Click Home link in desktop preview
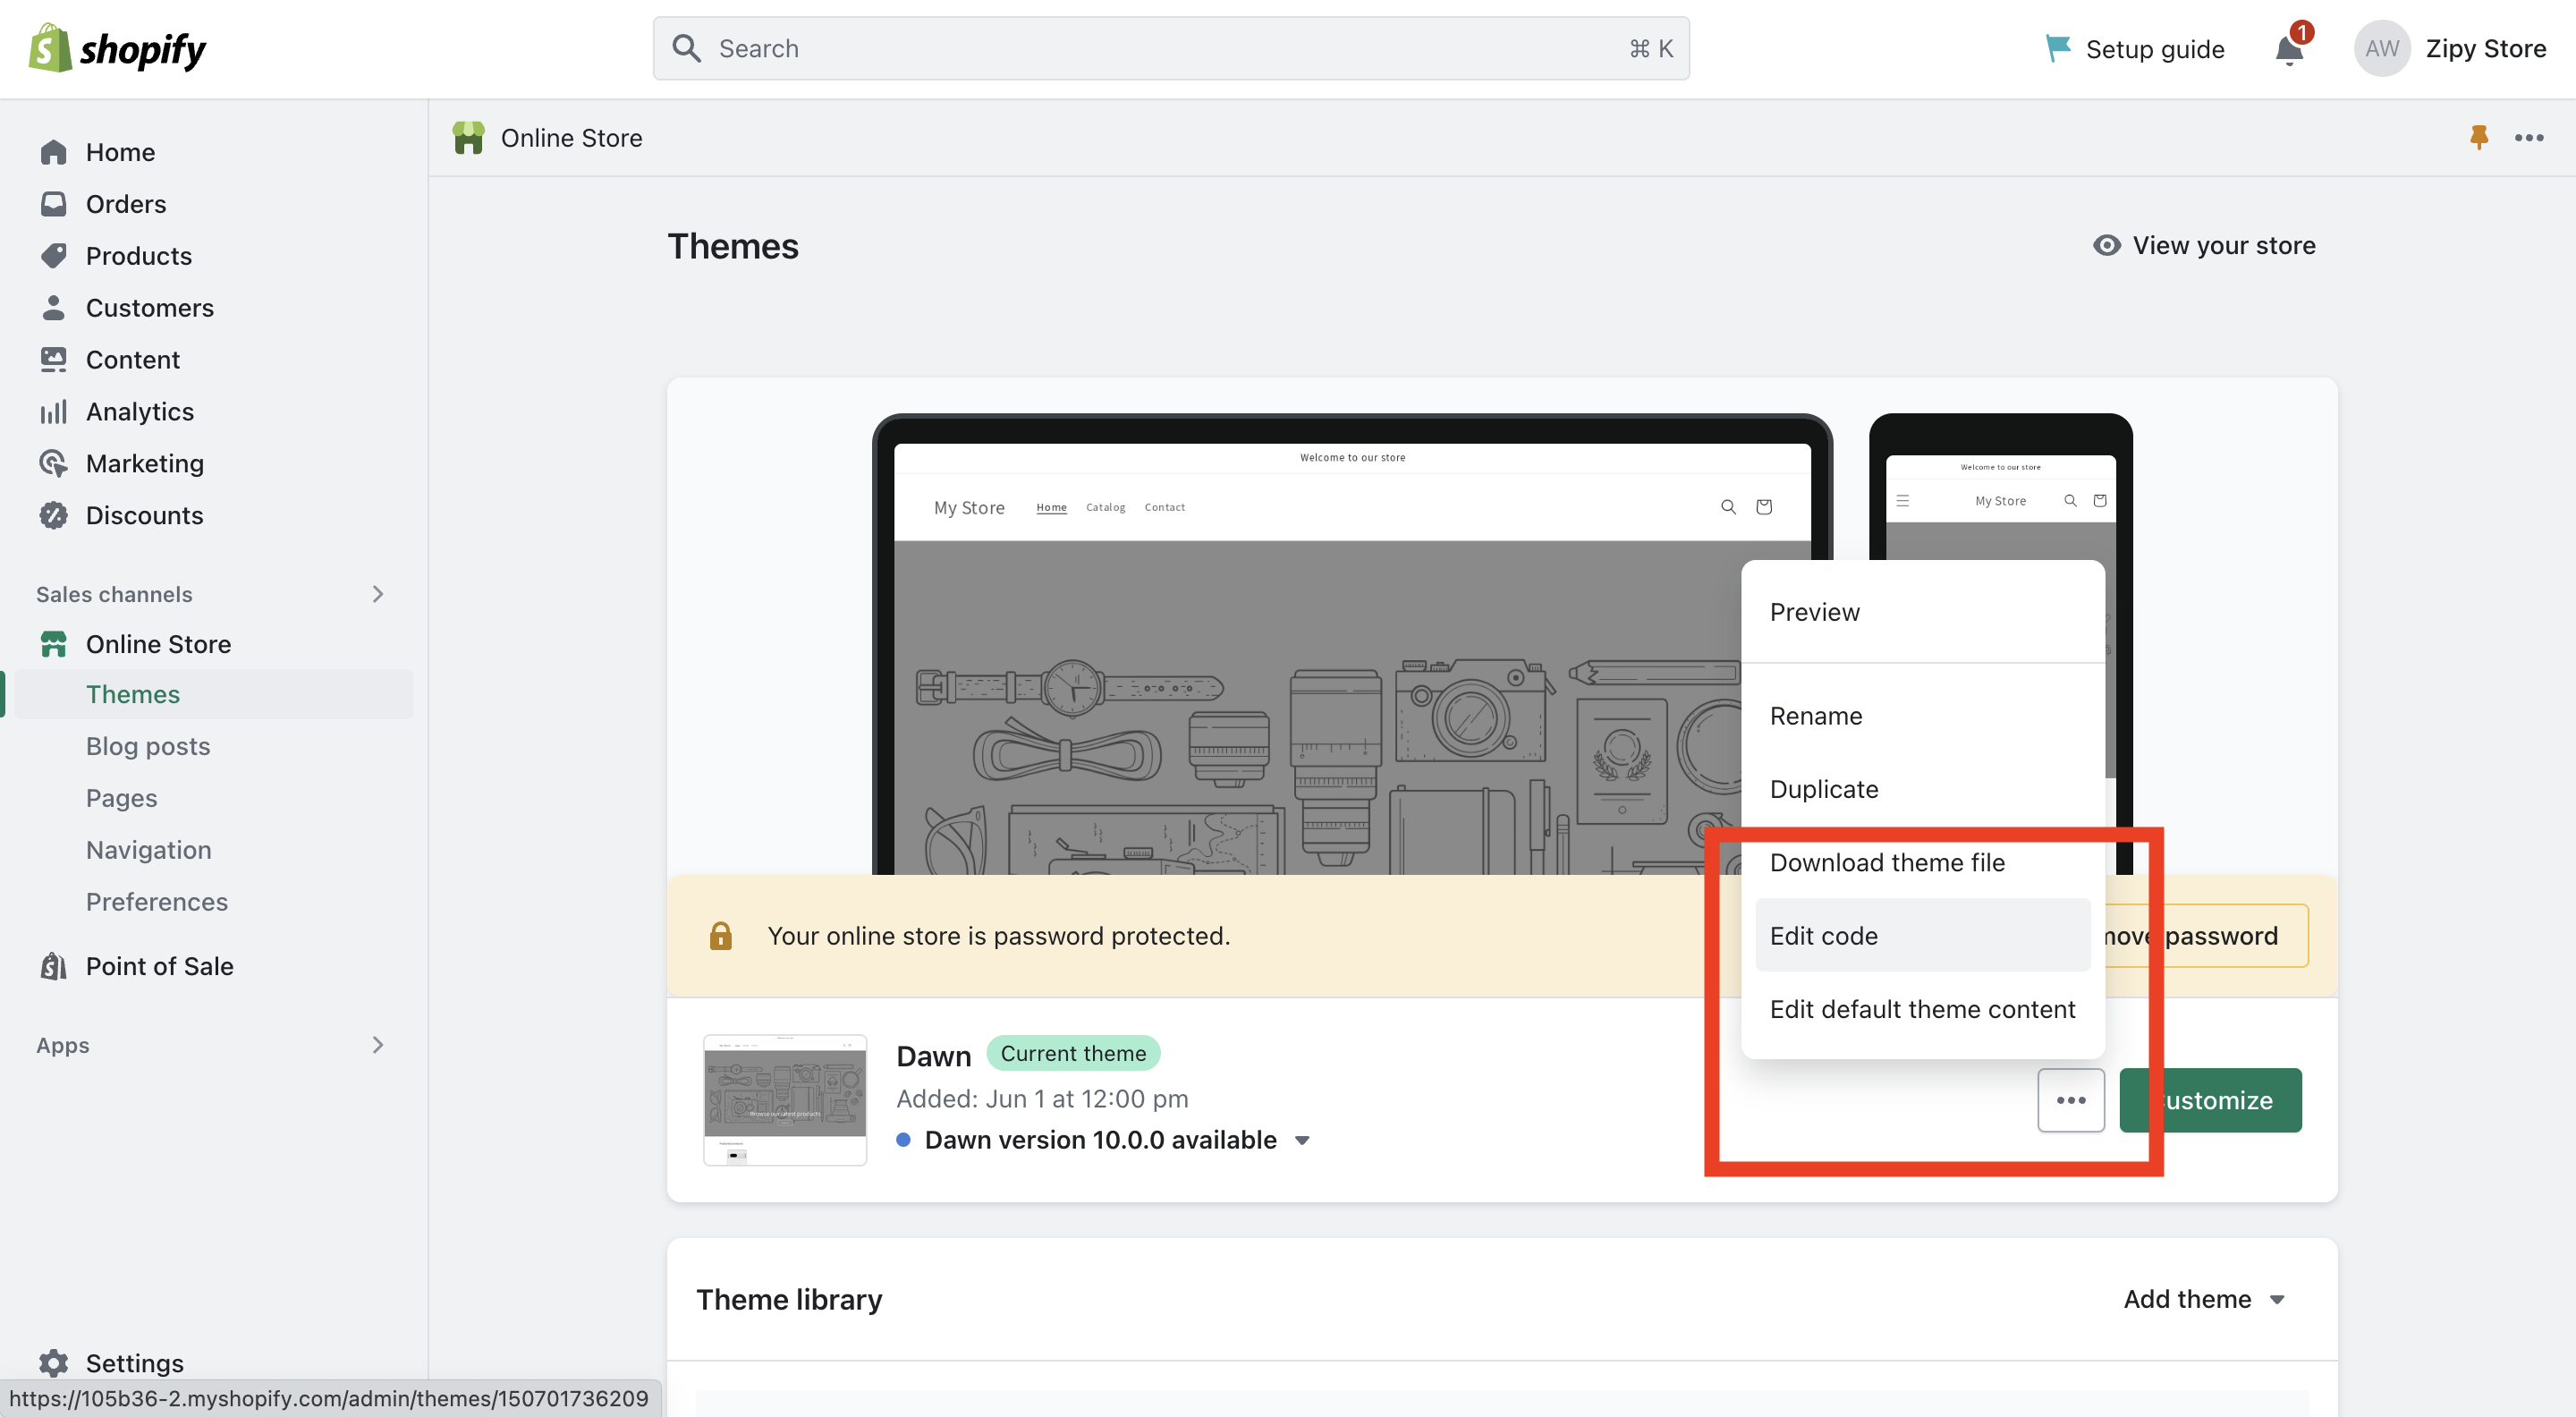 click(1051, 507)
